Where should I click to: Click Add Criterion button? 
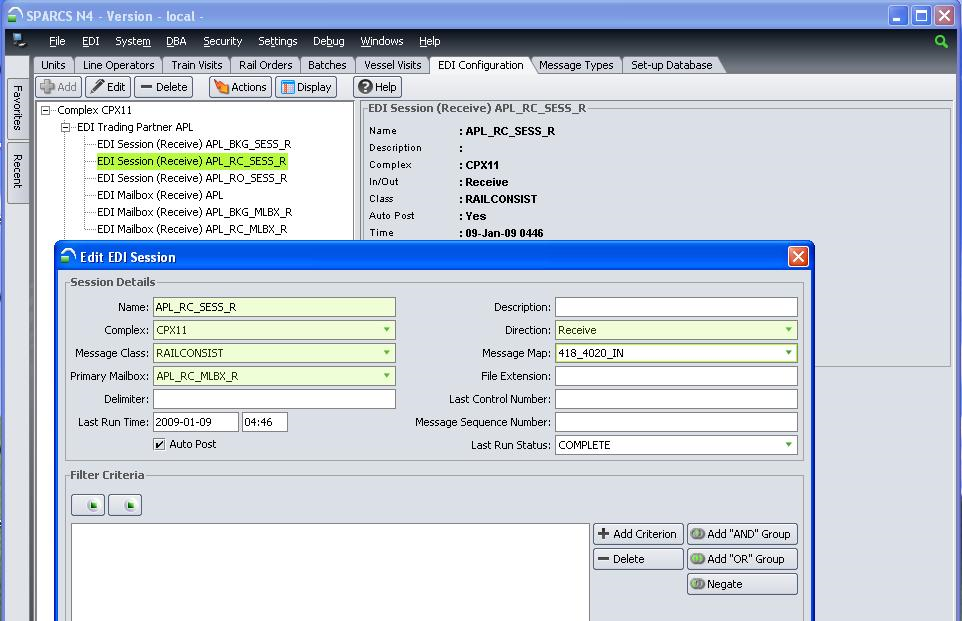pos(638,534)
